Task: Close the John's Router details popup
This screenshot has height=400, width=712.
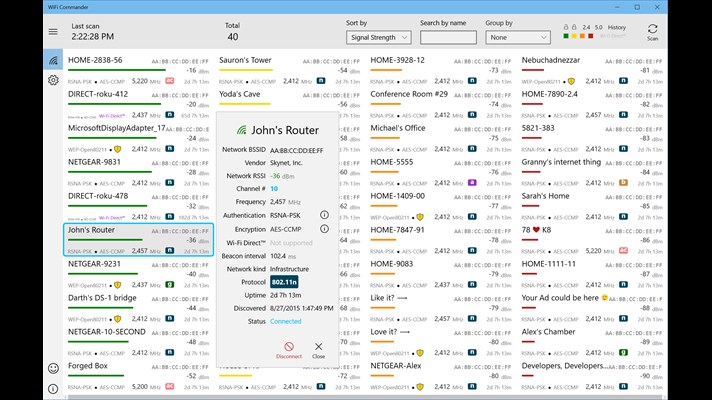Action: tap(318, 348)
